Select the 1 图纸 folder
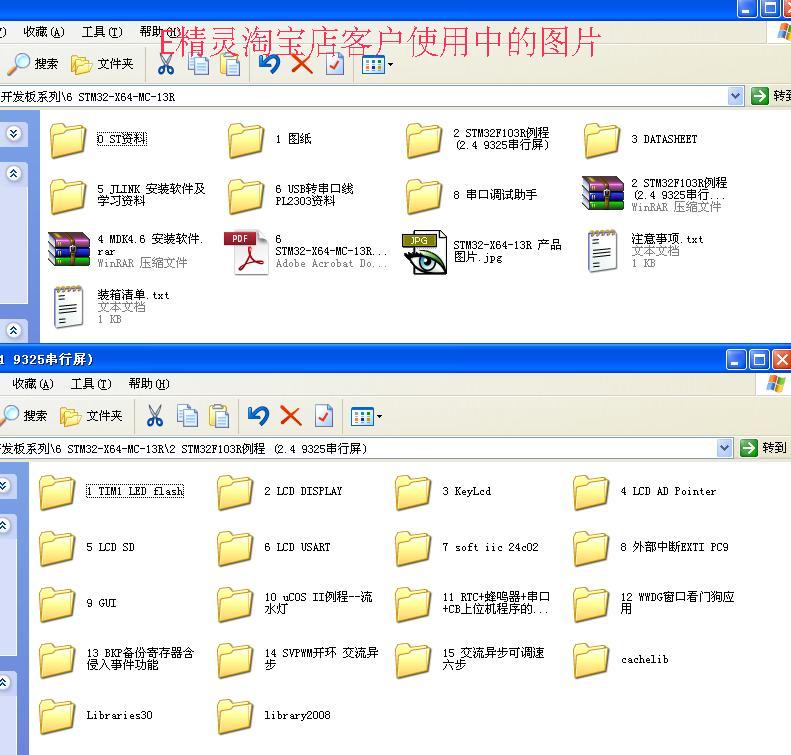791x755 pixels. (269, 140)
